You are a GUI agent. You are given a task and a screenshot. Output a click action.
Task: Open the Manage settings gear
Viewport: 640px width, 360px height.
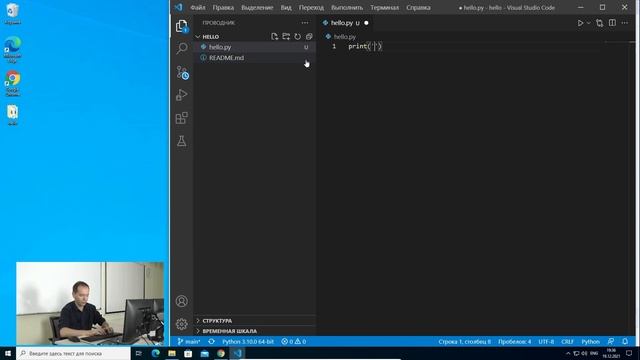[x=182, y=324]
